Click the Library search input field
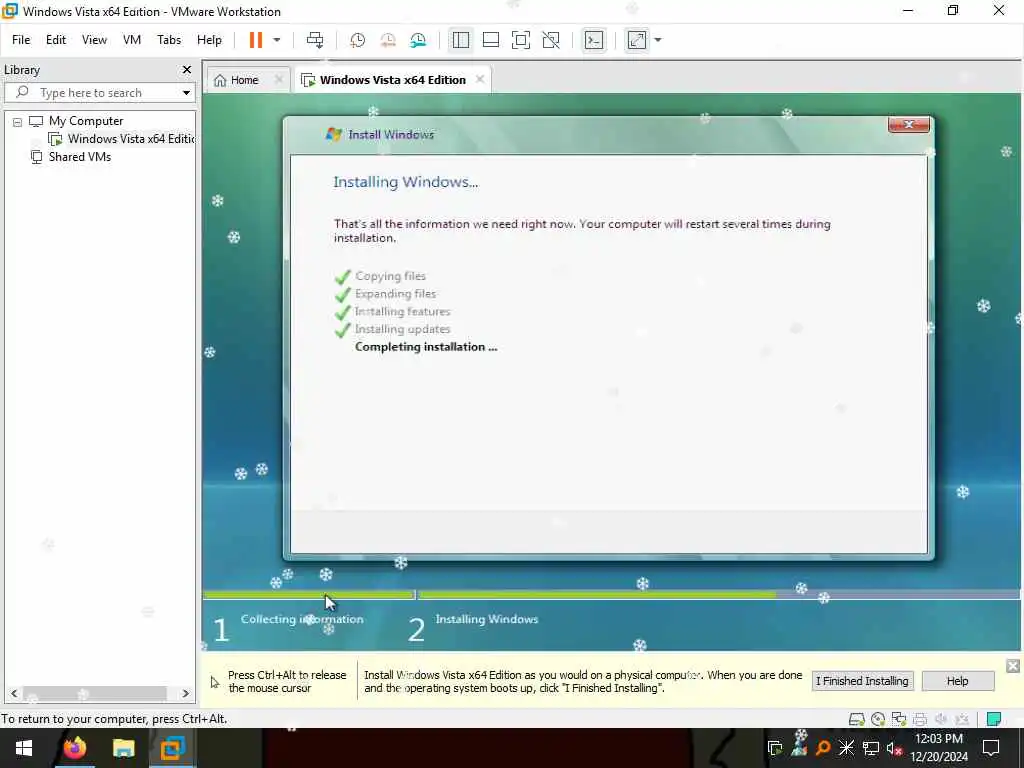 coord(98,93)
